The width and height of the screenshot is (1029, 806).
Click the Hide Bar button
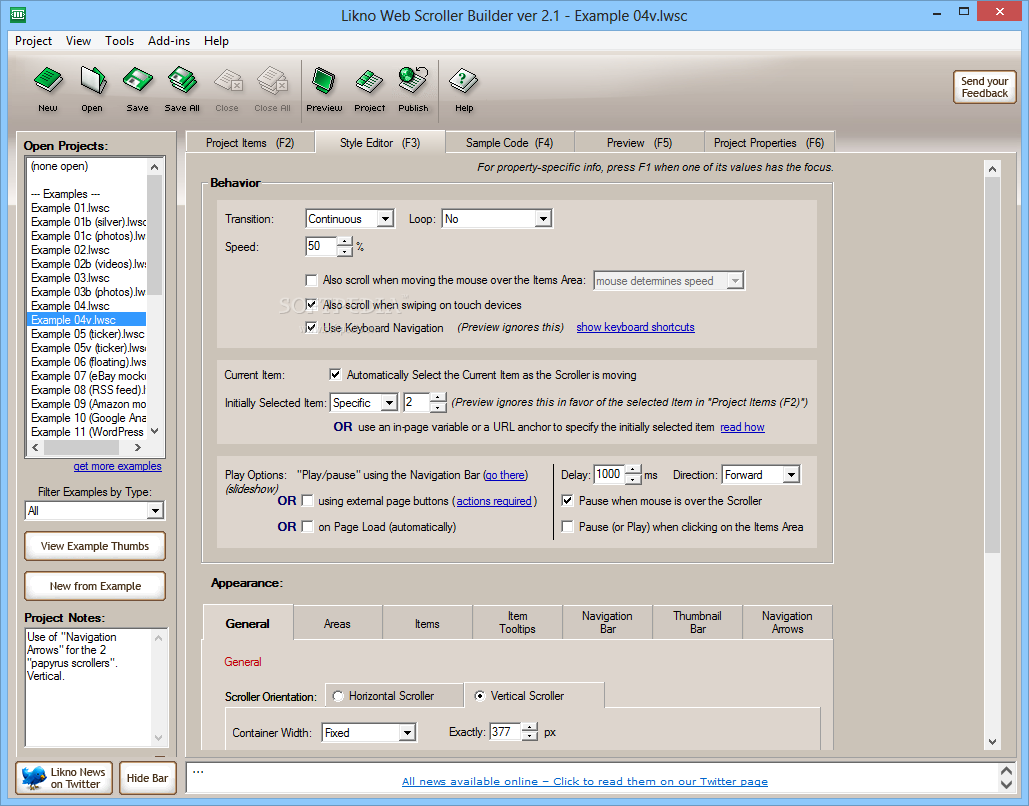148,778
